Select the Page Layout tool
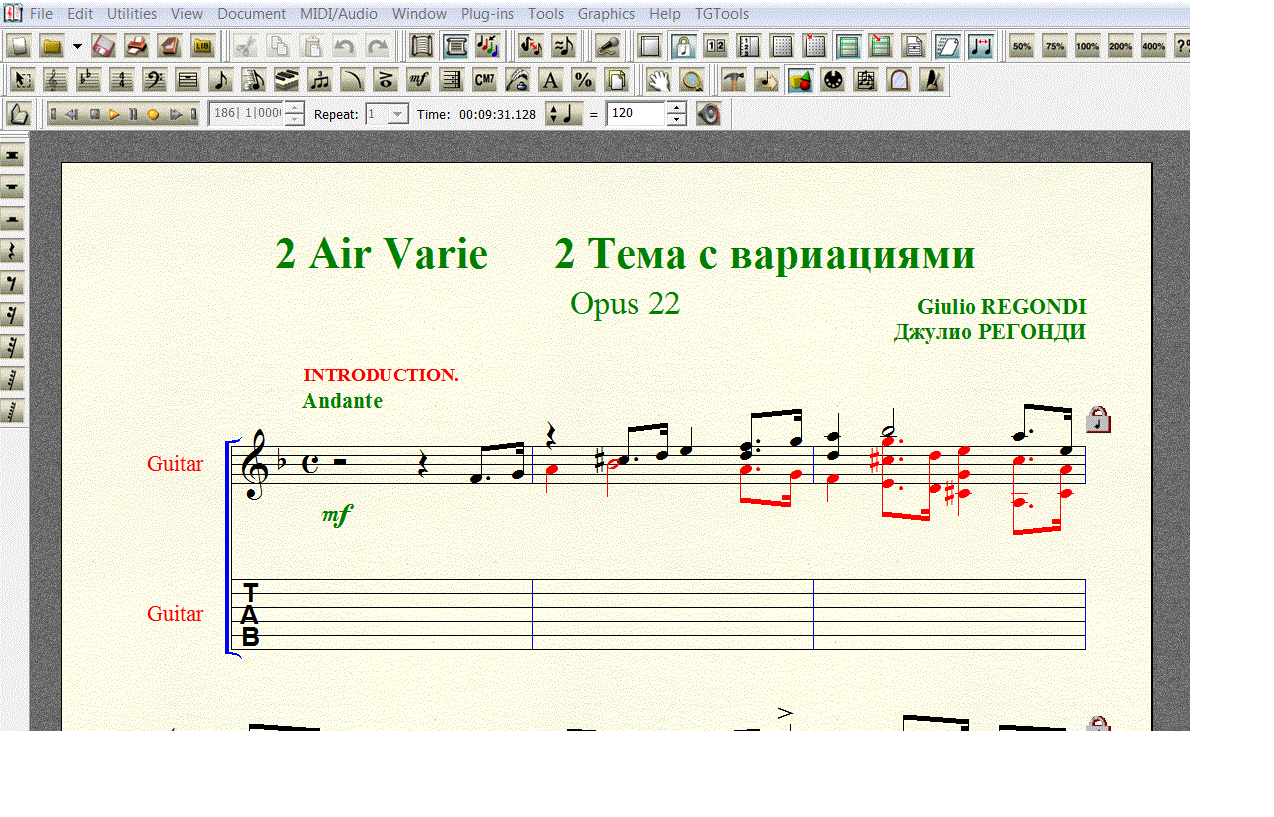The image size is (1274, 817). (616, 79)
